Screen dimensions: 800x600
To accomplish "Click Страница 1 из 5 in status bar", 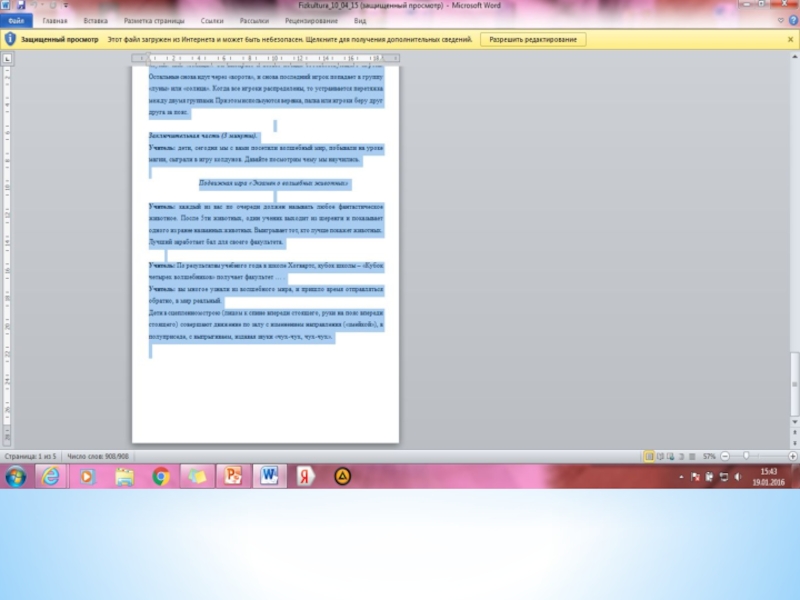I will coord(31,457).
